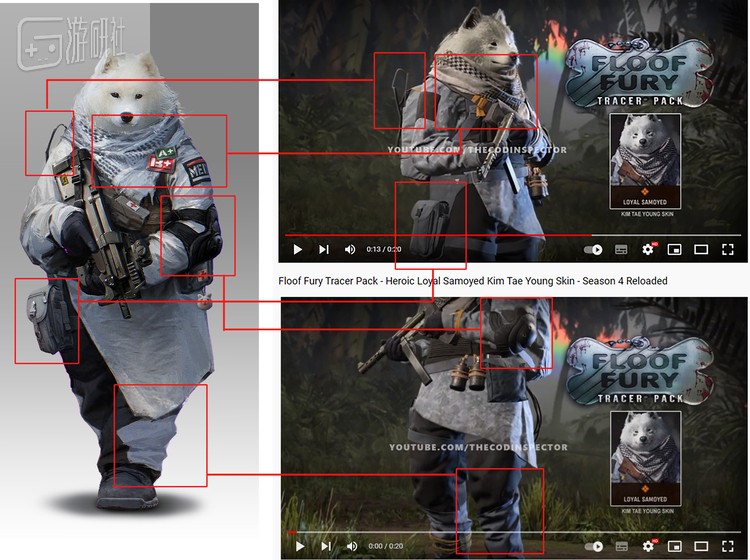Play the bottom video at 0:00
Screen dimensions: 750x560
coord(297,546)
